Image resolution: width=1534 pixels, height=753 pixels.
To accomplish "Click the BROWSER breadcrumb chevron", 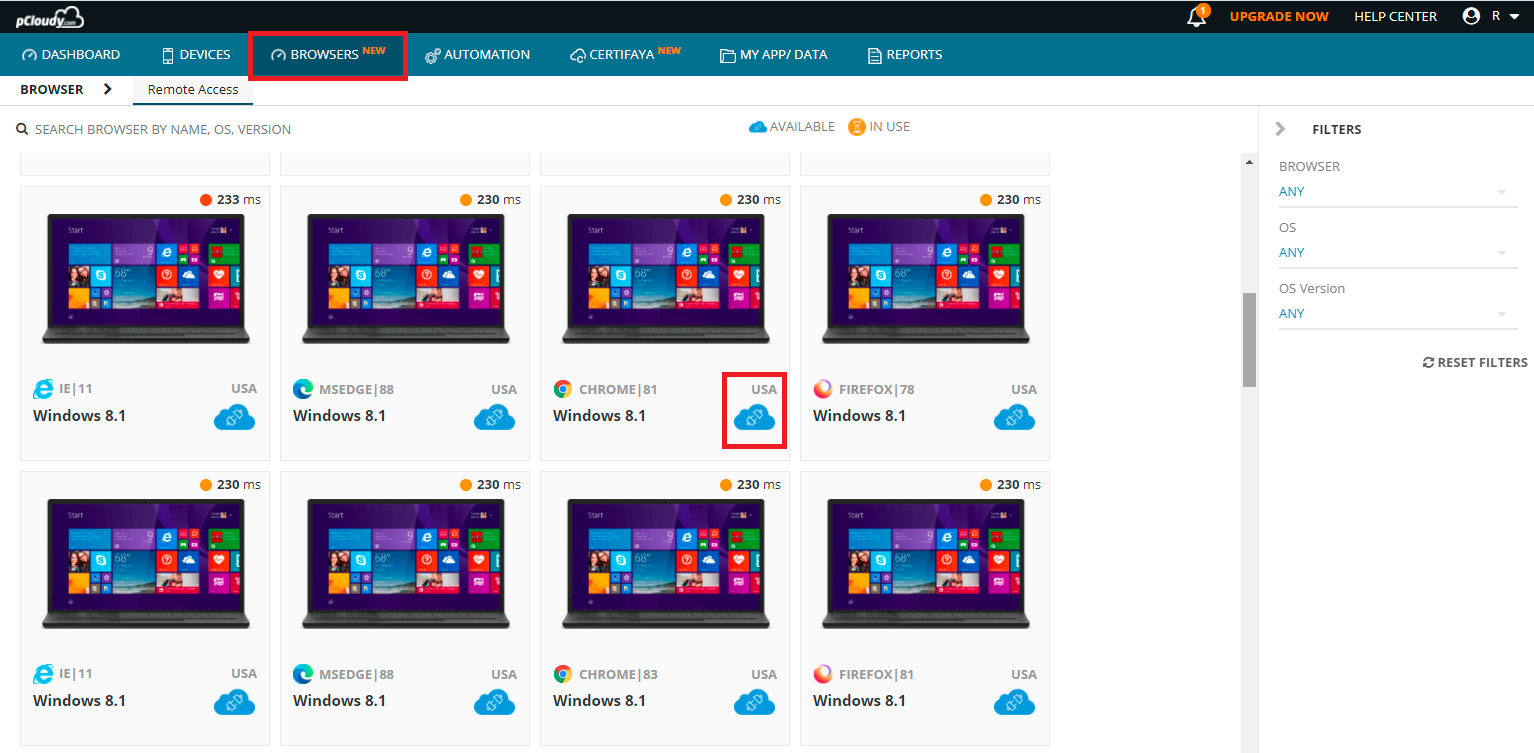I will [x=108, y=89].
